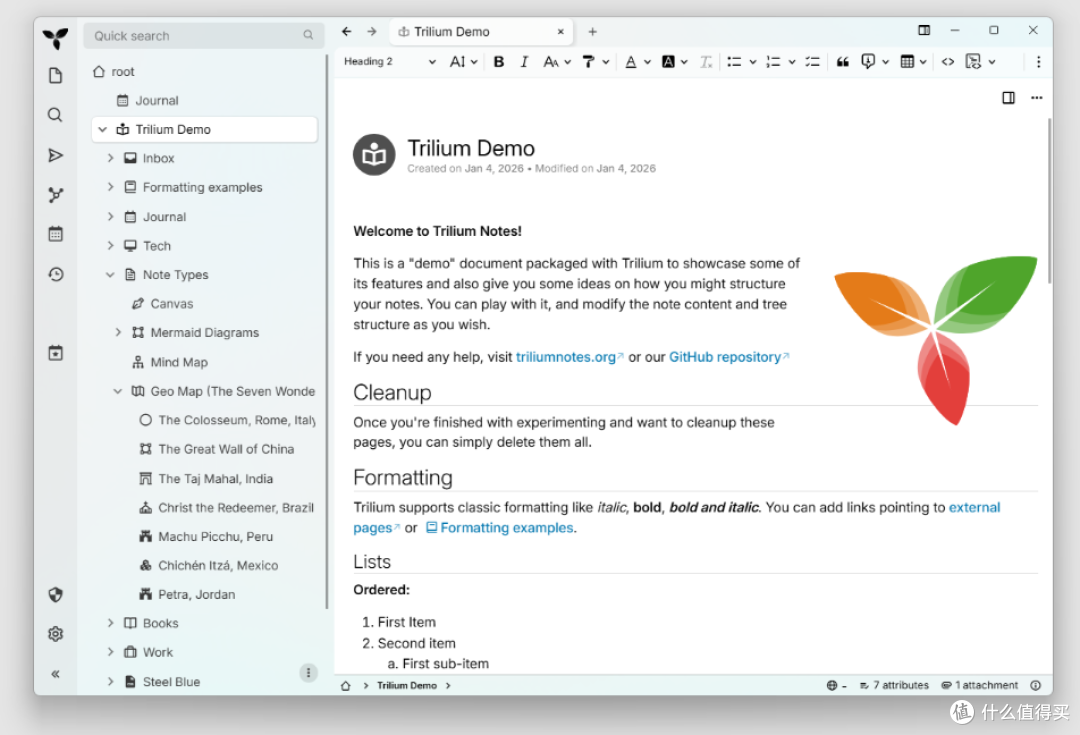The height and width of the screenshot is (735, 1080).
Task: Open the Heading 2 style dropdown
Action: 390,62
